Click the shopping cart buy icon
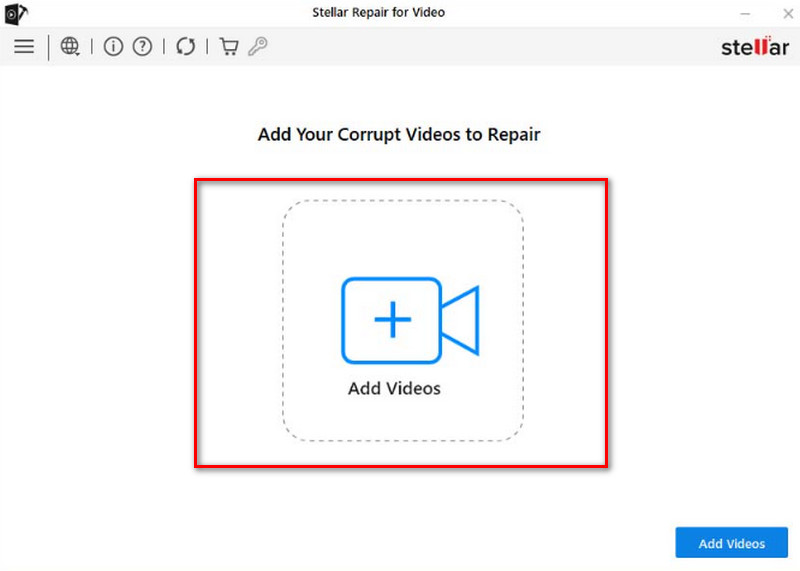Viewport: 800px width, 571px height. click(229, 47)
